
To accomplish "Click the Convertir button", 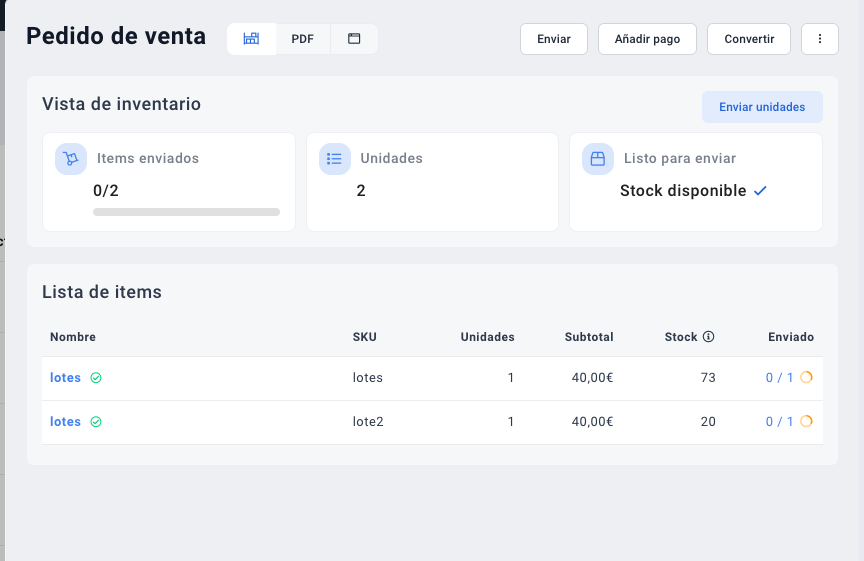I will coord(749,39).
